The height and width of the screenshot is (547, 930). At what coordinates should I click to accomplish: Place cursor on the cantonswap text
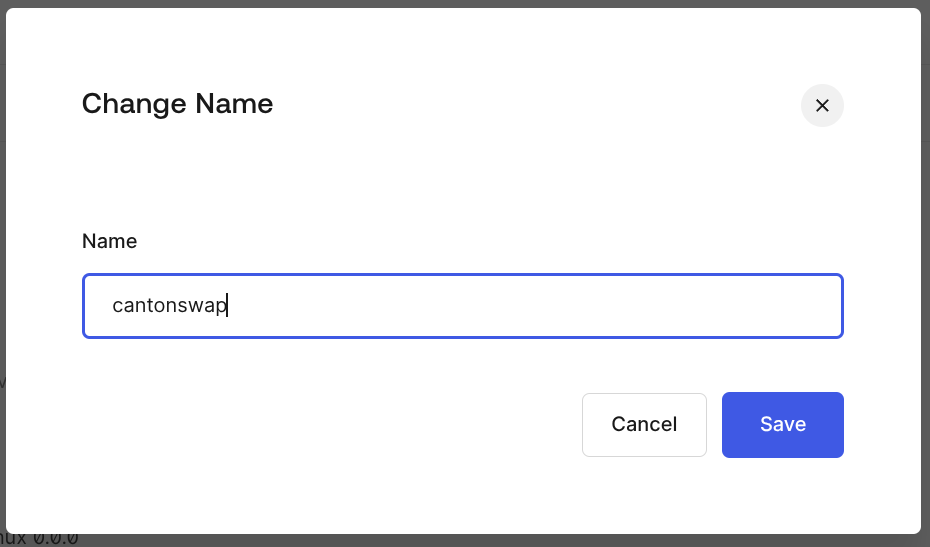(x=169, y=306)
